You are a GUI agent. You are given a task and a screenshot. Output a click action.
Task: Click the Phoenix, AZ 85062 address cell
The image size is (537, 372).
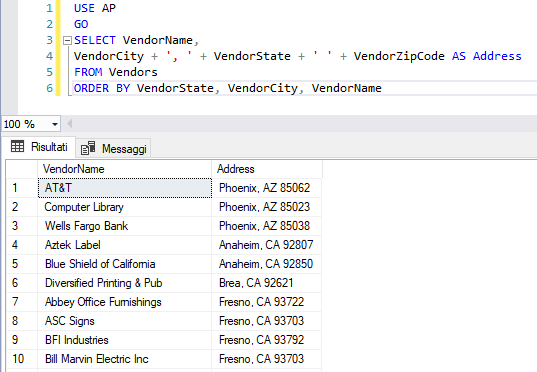coord(267,188)
